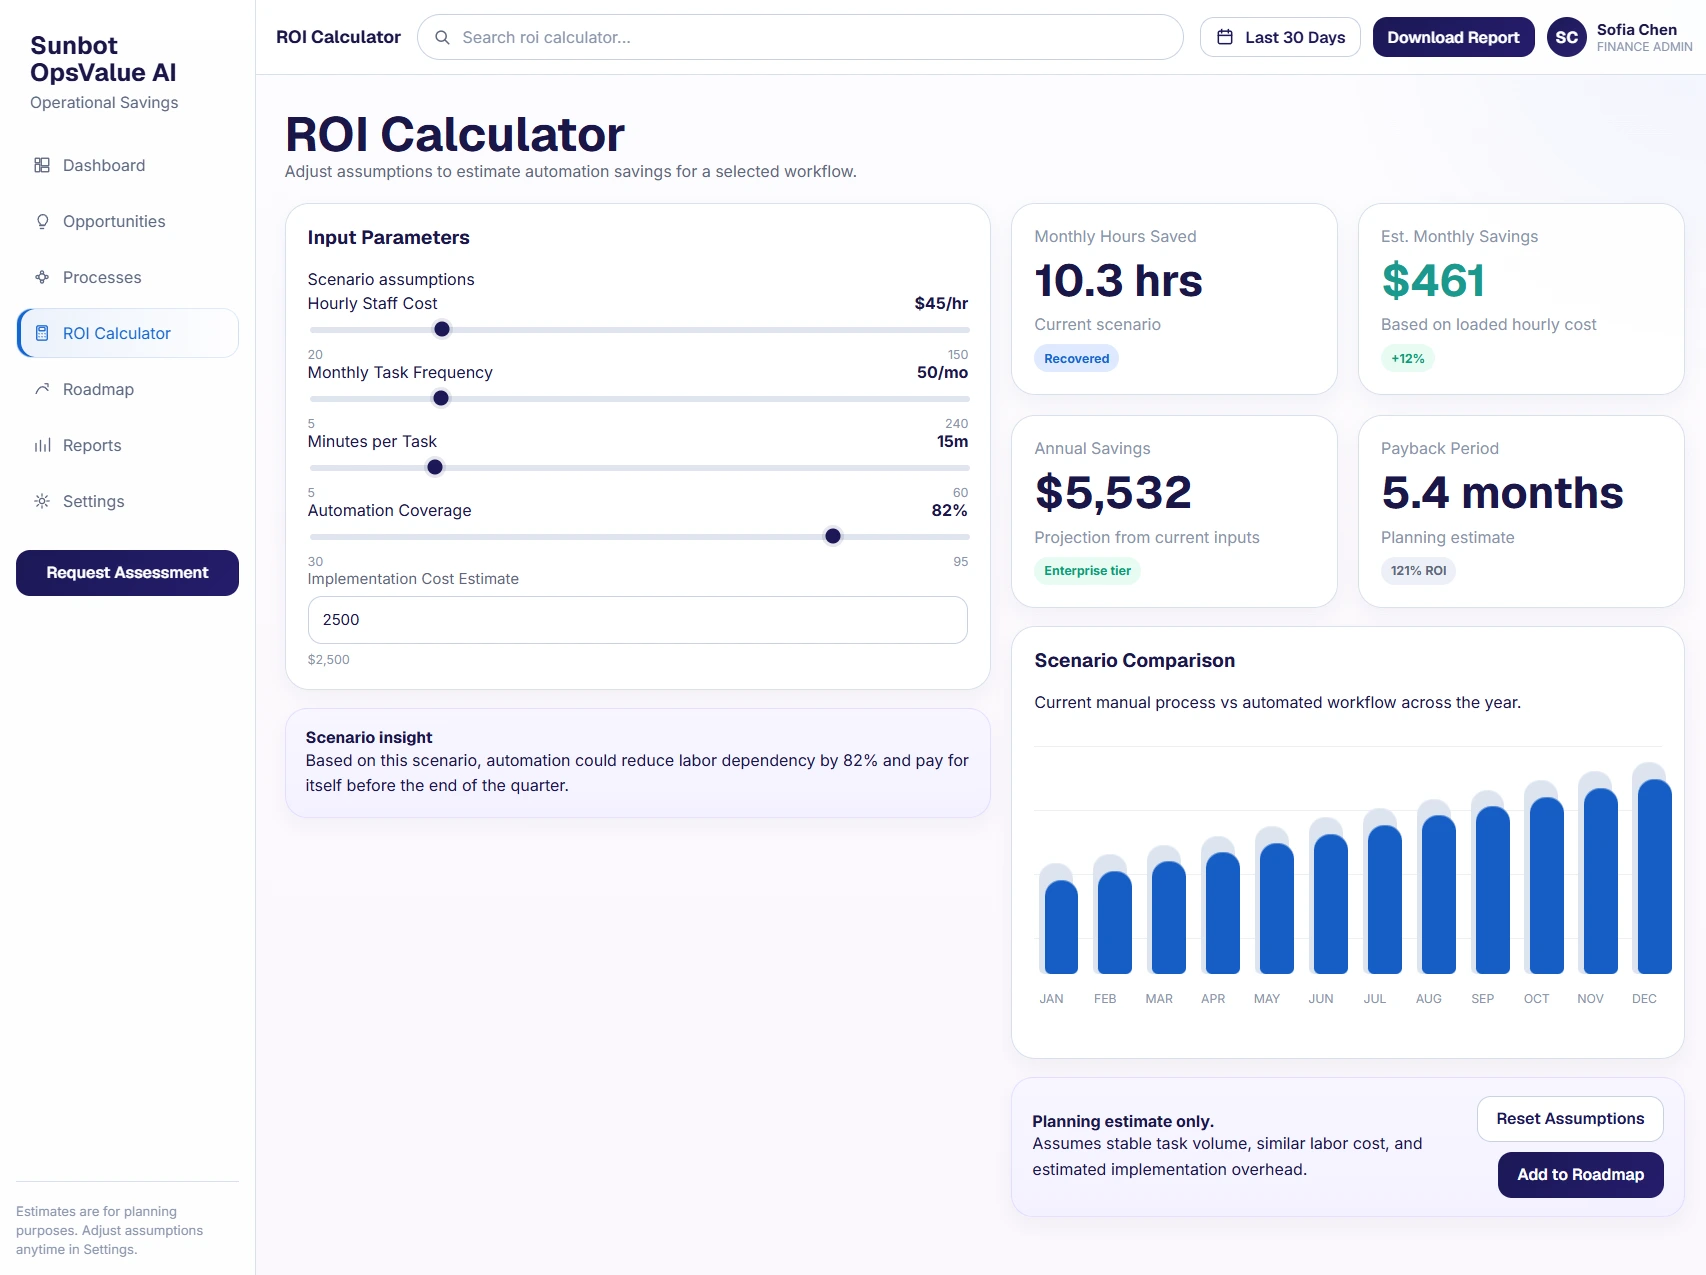Image resolution: width=1706 pixels, height=1275 pixels.
Task: Click the $45/hr value label
Action: point(941,303)
